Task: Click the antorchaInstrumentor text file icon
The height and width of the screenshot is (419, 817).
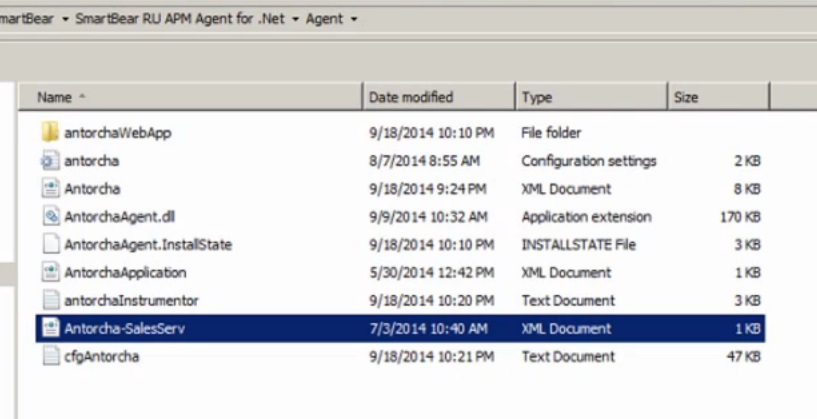Action: [x=50, y=301]
